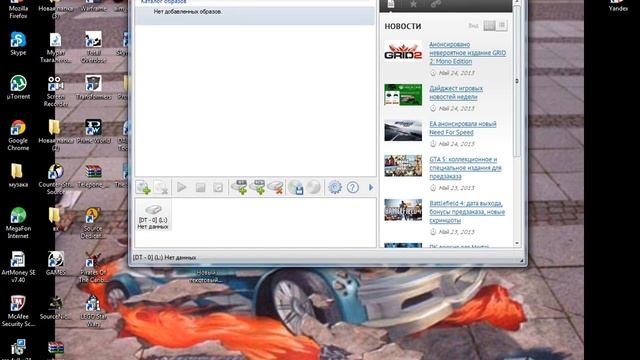Open McAfee Security Scan shortcut
The image size is (640, 360).
(x=18, y=311)
